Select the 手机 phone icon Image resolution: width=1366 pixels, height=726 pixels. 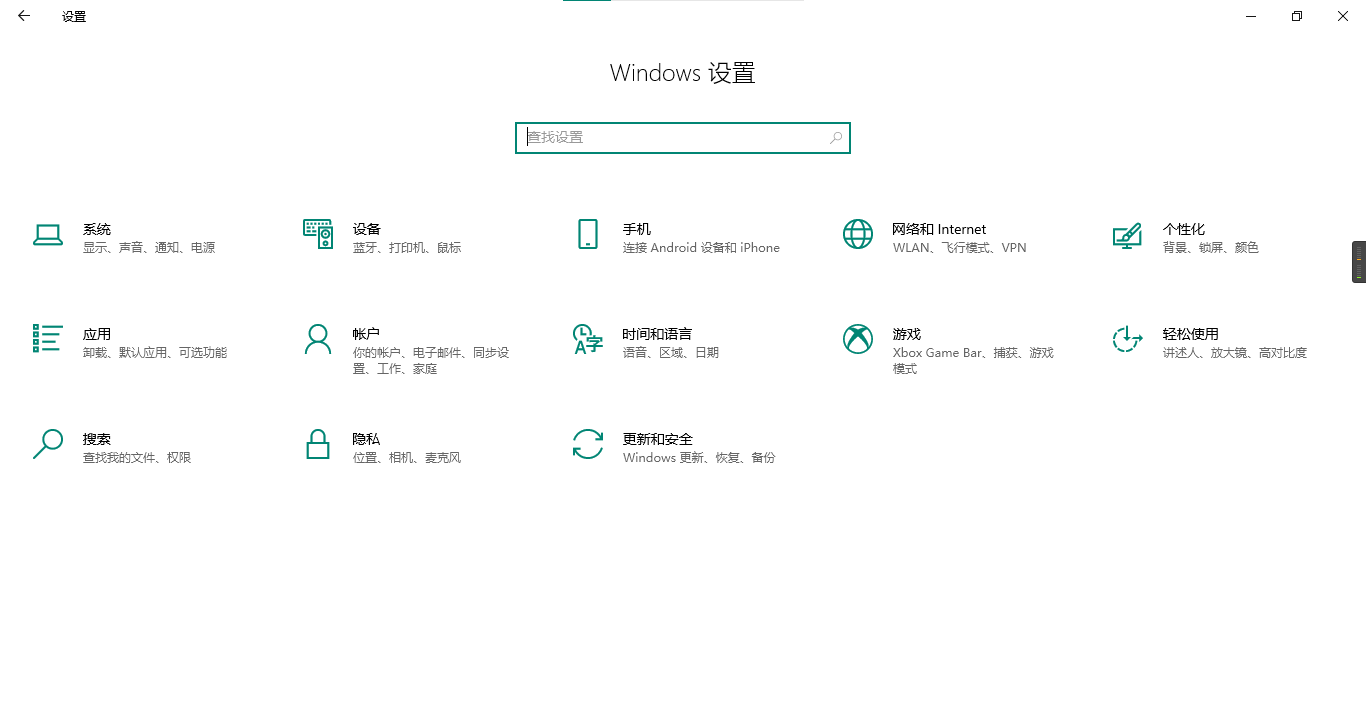pyautogui.click(x=588, y=234)
